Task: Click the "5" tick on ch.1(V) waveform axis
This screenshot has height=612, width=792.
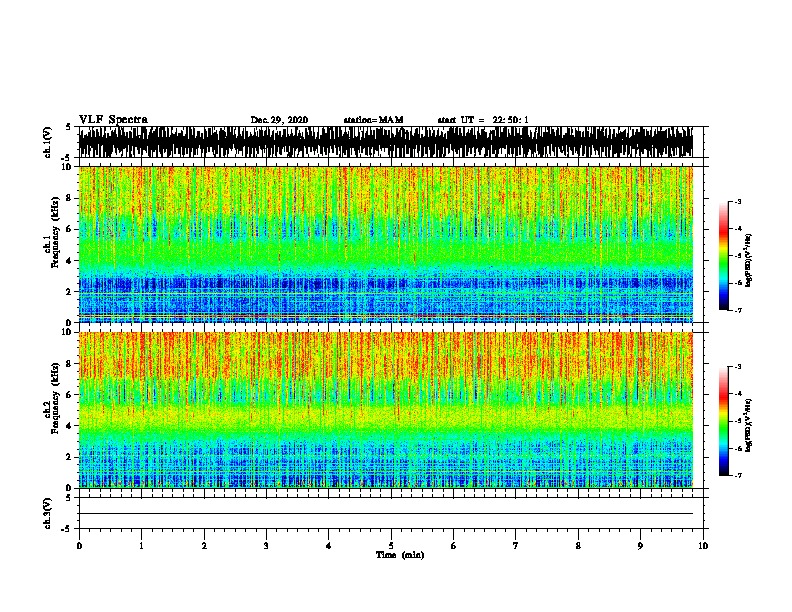Action: click(x=68, y=127)
